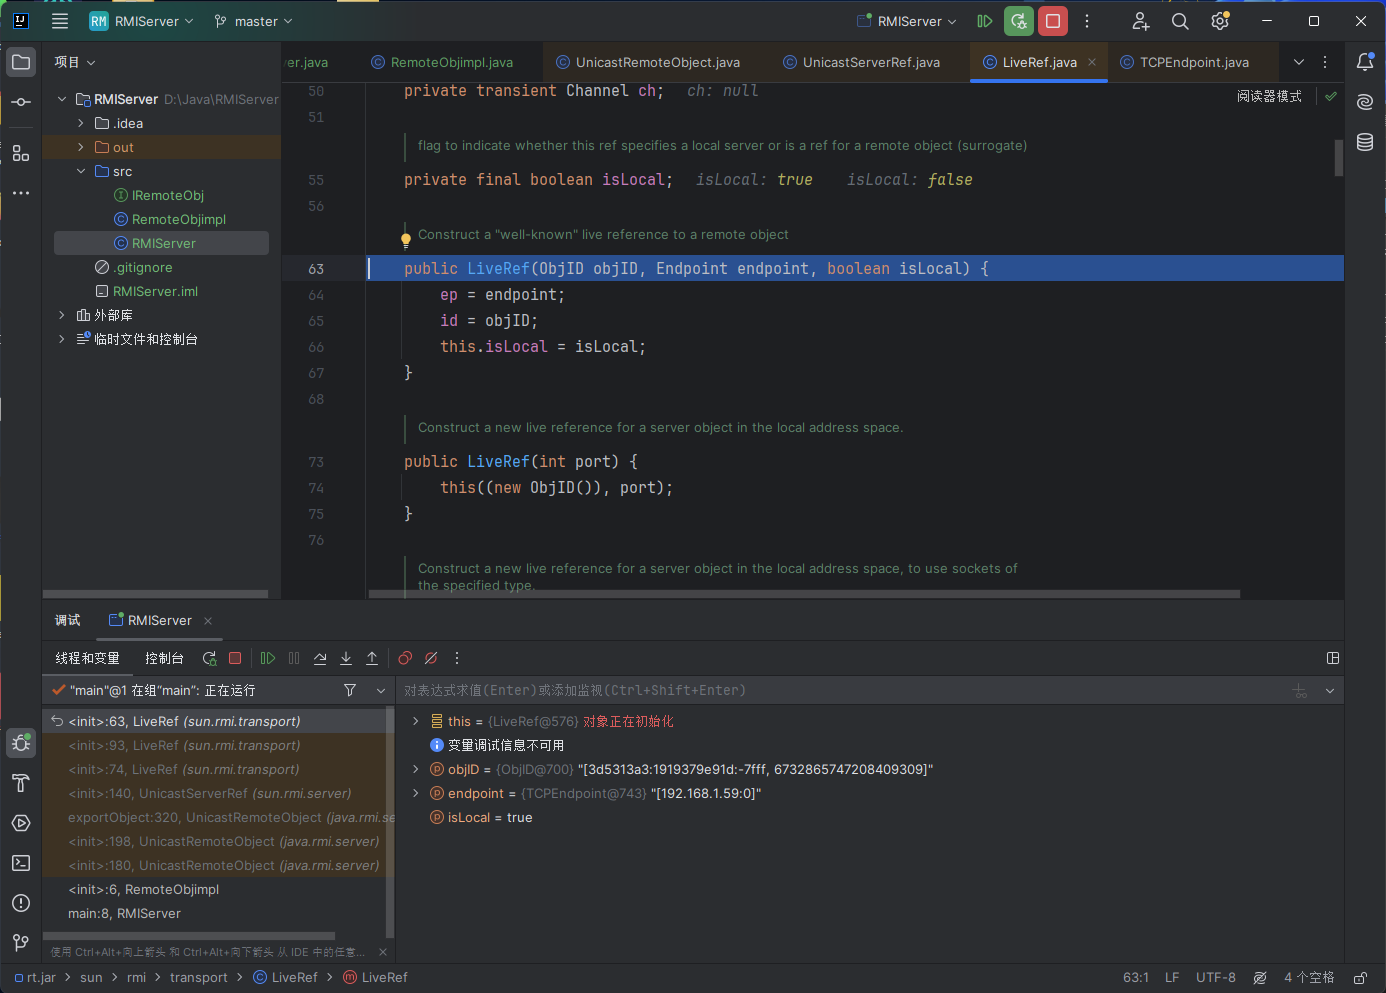Open thread selector dropdown arrow

point(381,691)
